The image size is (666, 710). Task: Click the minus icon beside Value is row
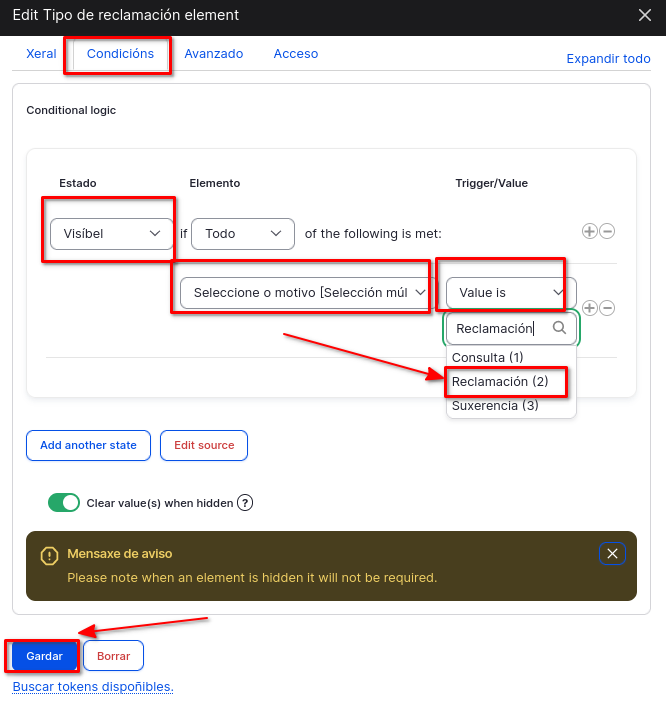pos(607,308)
